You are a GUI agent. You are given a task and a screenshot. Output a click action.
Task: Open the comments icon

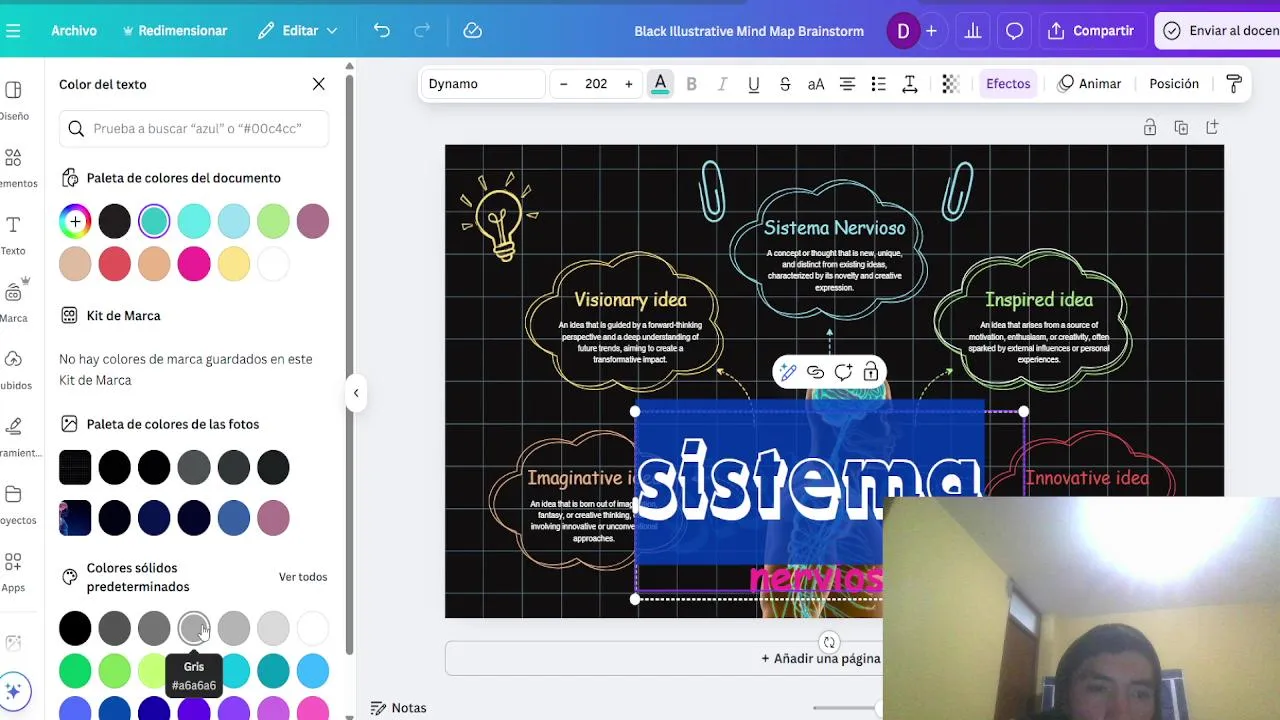(x=1014, y=31)
